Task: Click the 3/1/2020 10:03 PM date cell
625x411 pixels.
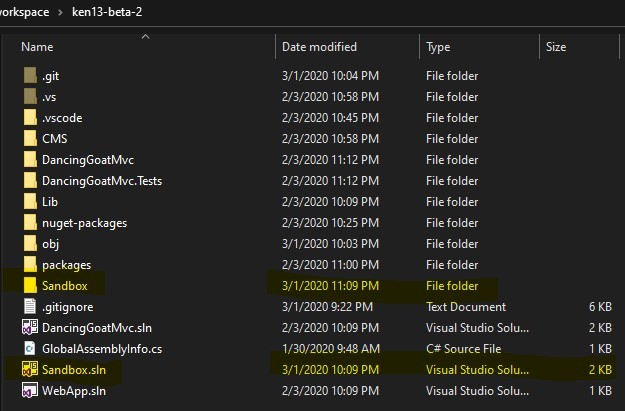Action: pos(330,244)
